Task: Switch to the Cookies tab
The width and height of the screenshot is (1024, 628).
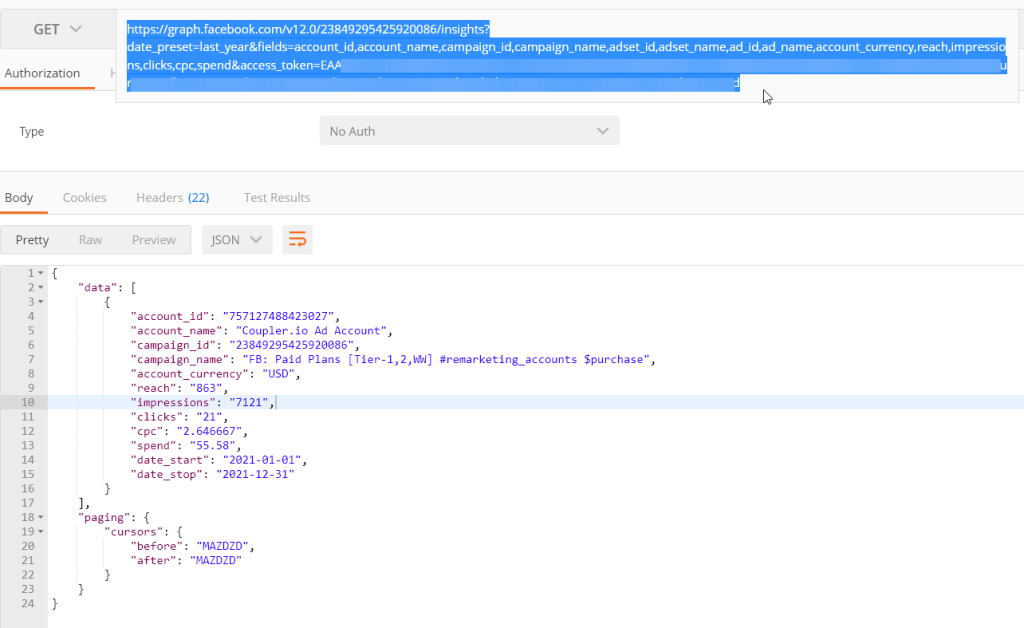Action: 84,197
